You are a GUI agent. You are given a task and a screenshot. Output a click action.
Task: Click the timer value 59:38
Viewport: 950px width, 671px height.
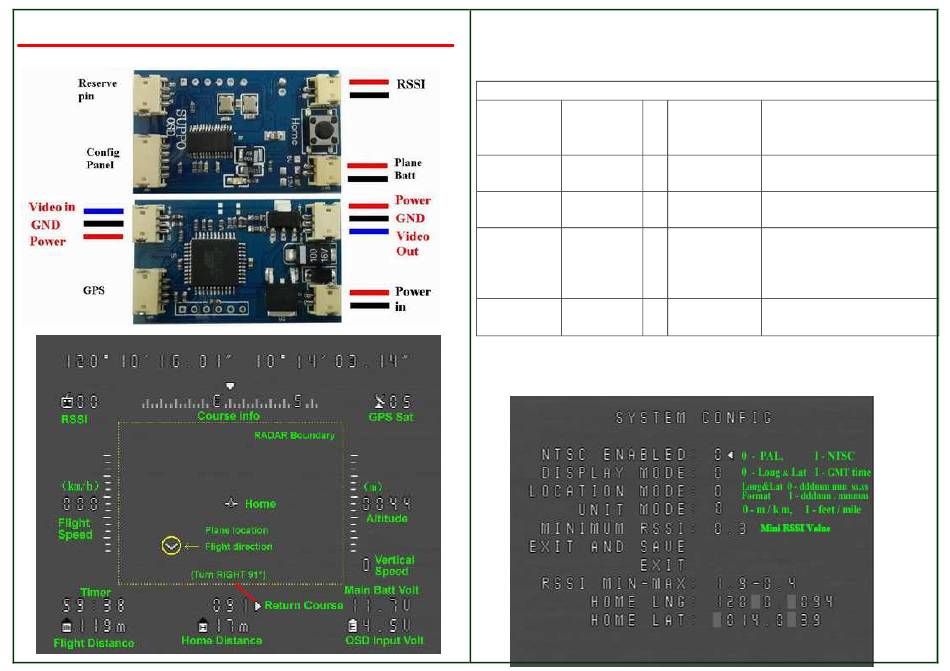click(x=94, y=606)
